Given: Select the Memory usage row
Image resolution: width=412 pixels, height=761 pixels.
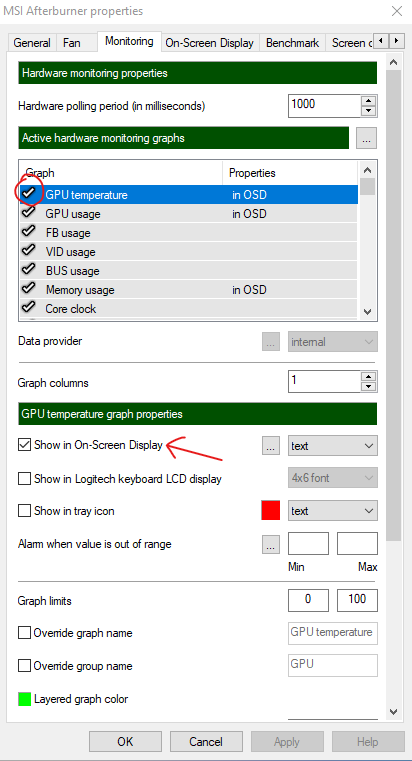Looking at the screenshot, I should pyautogui.click(x=189, y=290).
